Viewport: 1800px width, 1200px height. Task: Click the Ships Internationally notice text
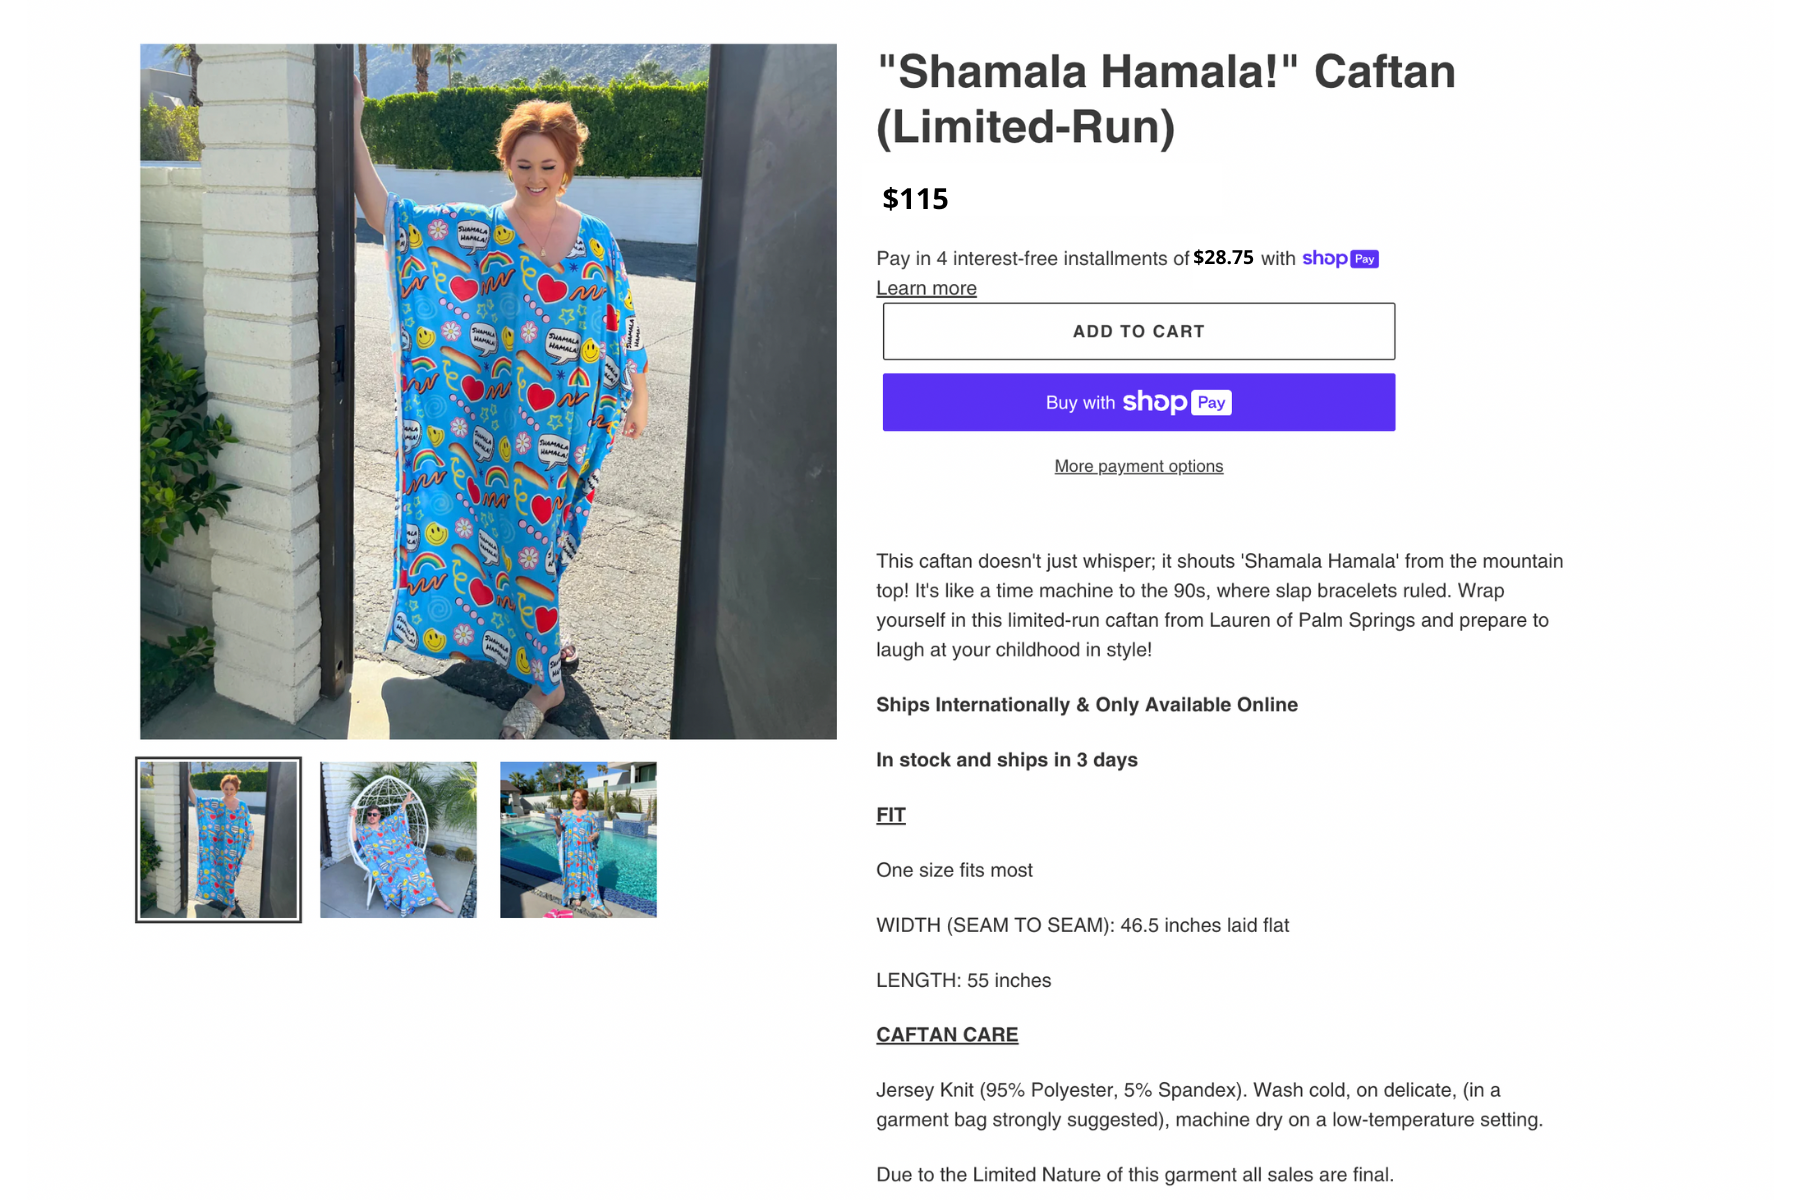pyautogui.click(x=1087, y=705)
